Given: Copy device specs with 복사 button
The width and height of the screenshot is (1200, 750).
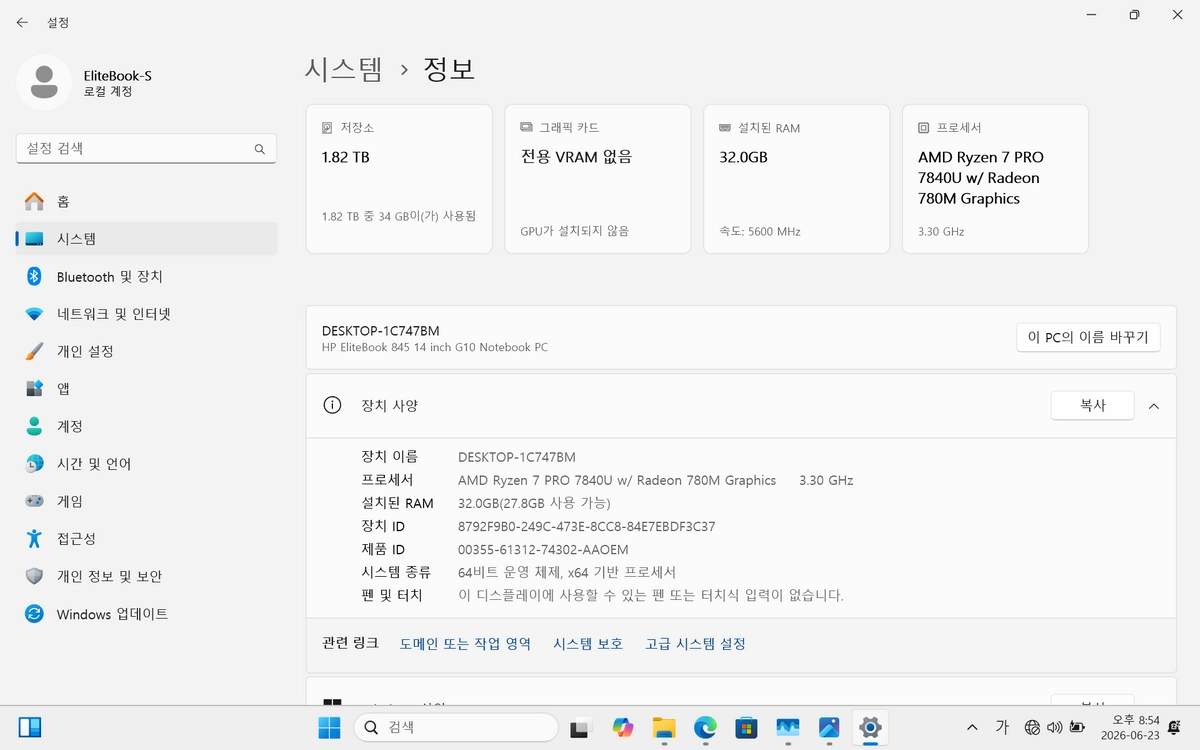Looking at the screenshot, I should [x=1092, y=406].
